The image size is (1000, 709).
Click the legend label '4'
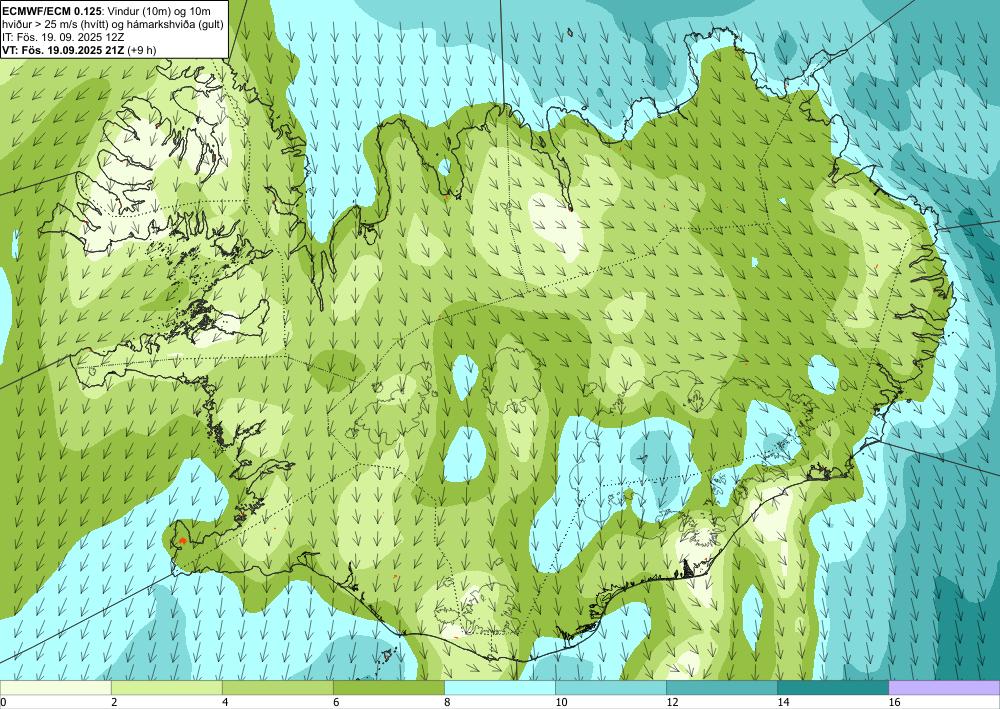pos(224,702)
